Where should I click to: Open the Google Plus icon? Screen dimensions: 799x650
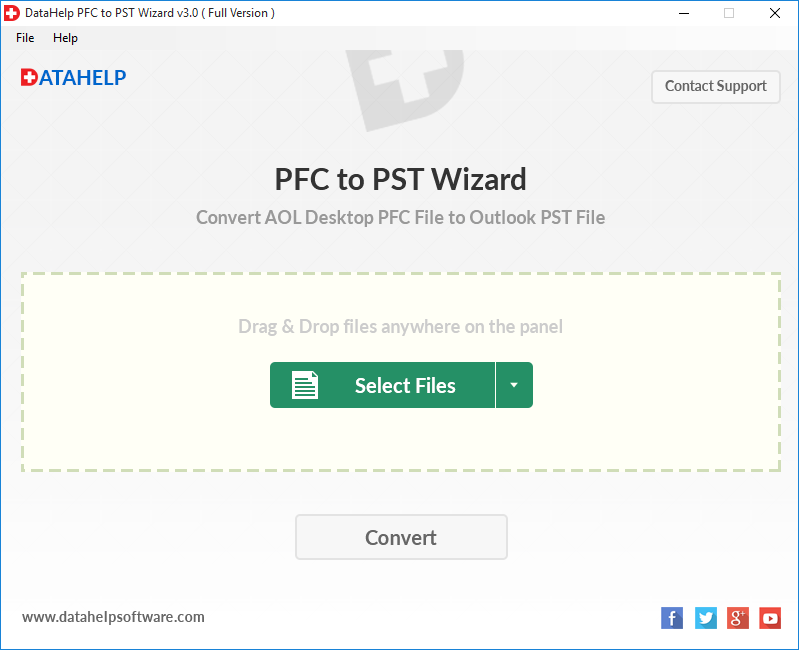tap(737, 618)
